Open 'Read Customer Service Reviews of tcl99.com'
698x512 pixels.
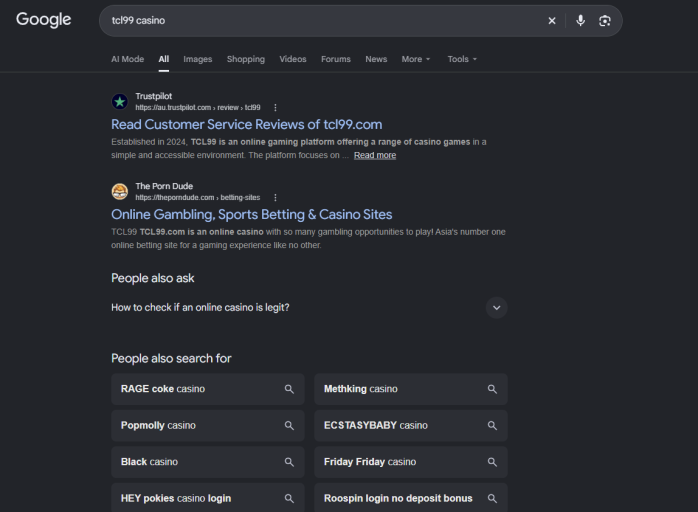pos(247,125)
